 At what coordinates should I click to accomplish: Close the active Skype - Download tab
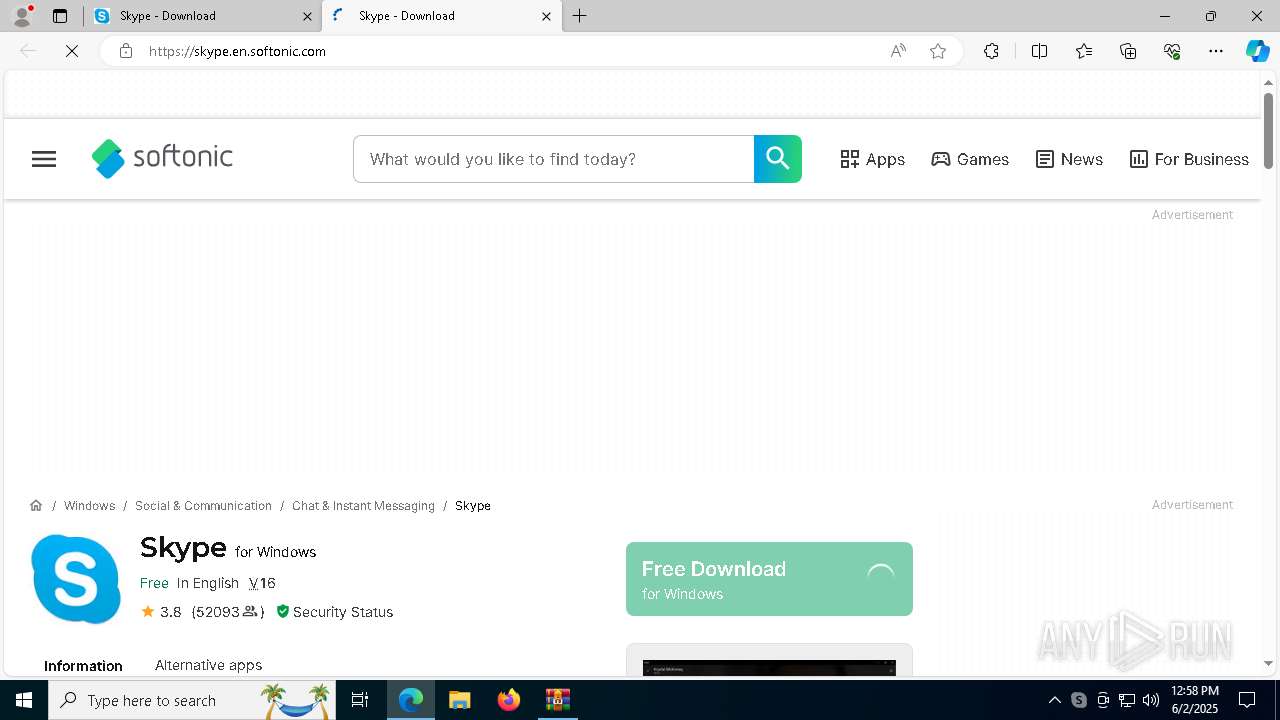click(x=546, y=16)
